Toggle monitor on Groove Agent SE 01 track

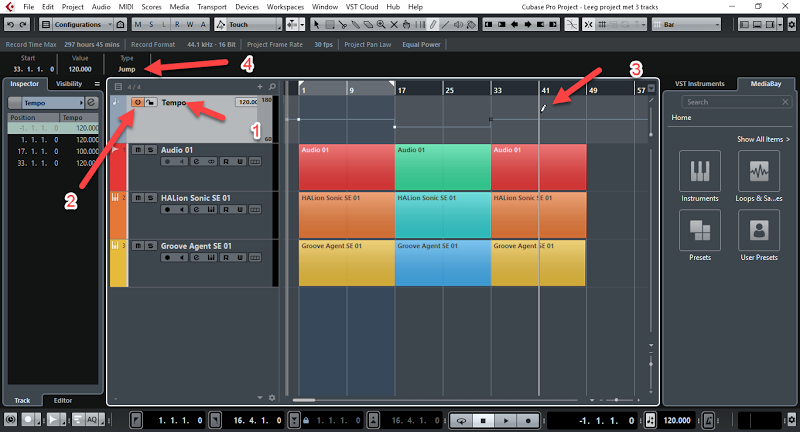[x=182, y=258]
